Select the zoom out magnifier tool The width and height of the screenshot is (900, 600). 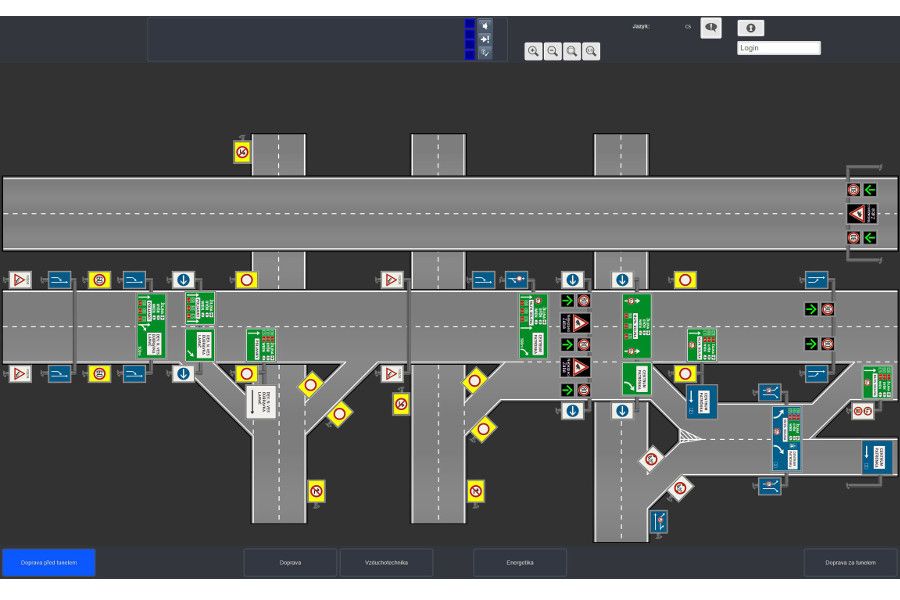point(552,50)
